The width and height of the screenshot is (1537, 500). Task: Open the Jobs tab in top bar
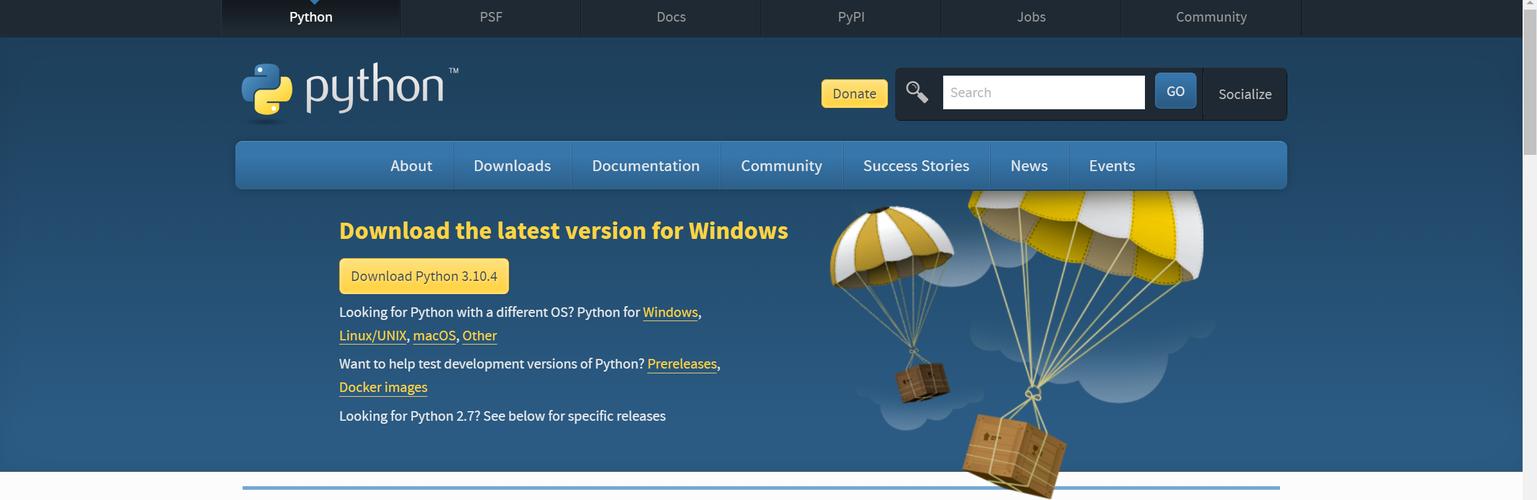[1031, 17]
